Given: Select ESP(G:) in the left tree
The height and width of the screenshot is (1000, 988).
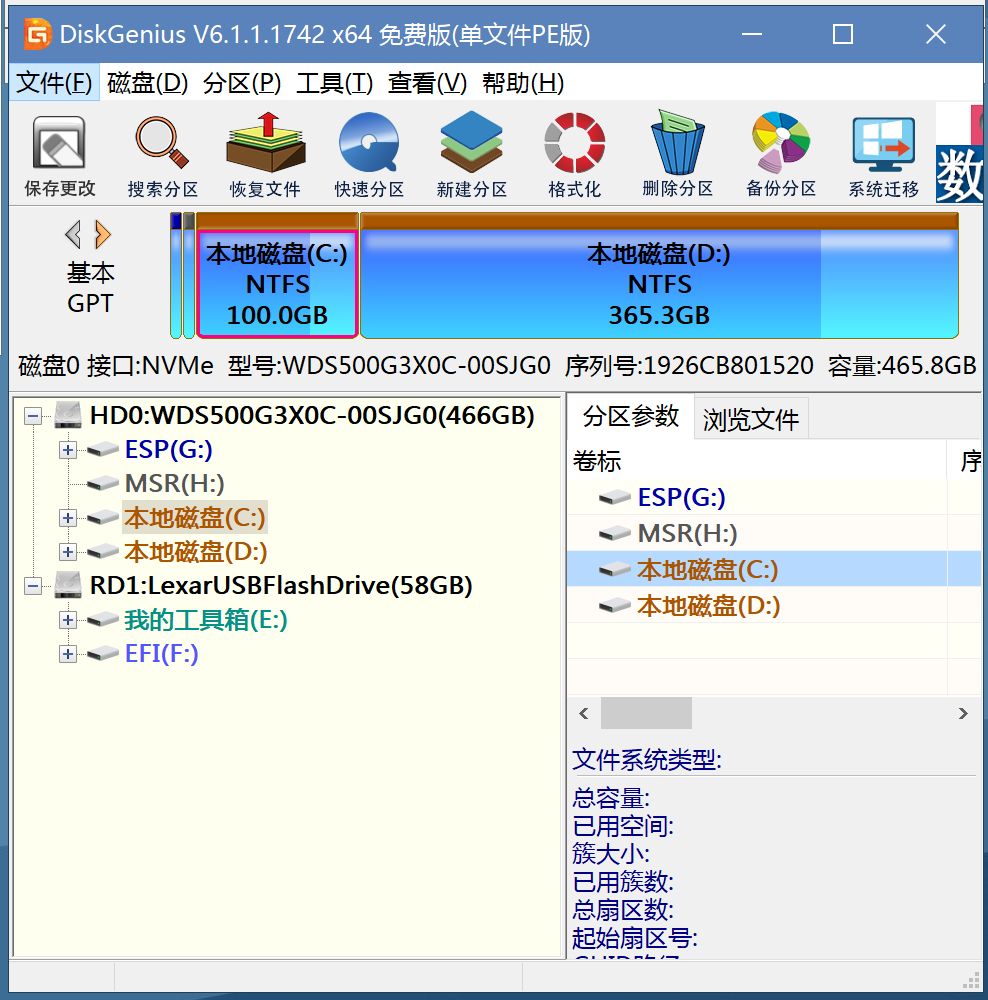Looking at the screenshot, I should (x=168, y=450).
